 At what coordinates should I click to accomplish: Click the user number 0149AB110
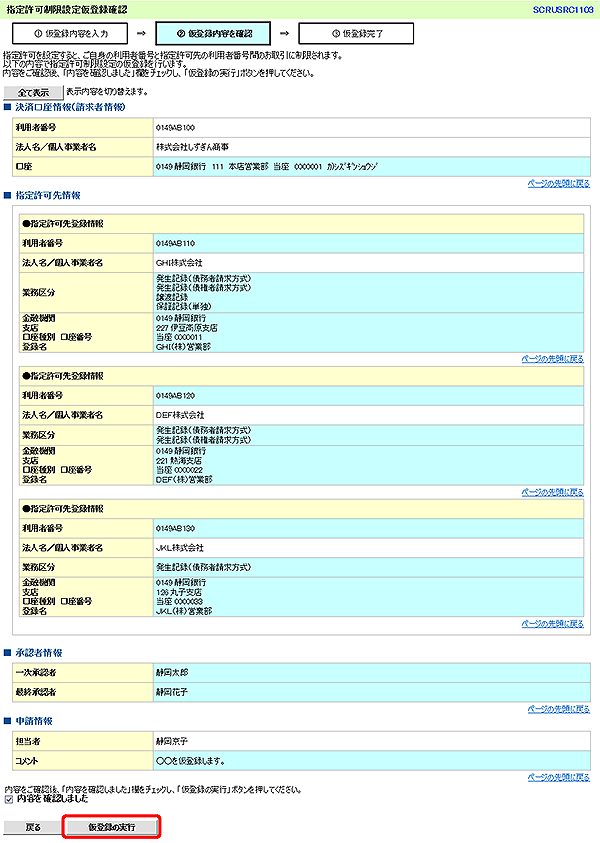(x=175, y=244)
